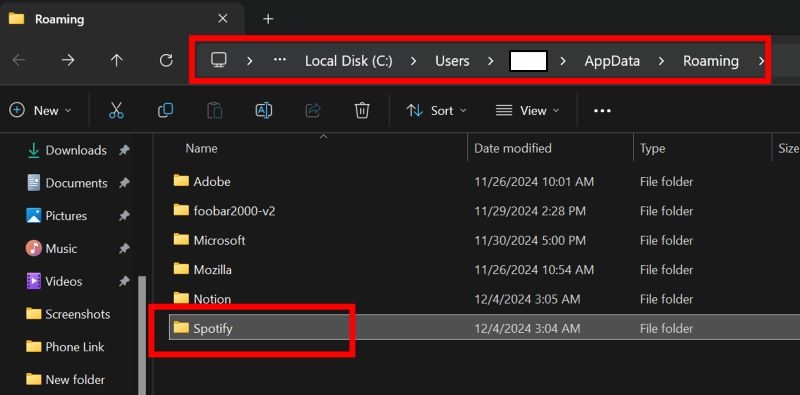Open the New dropdown menu
Viewport: 800px width, 395px height.
coord(41,110)
